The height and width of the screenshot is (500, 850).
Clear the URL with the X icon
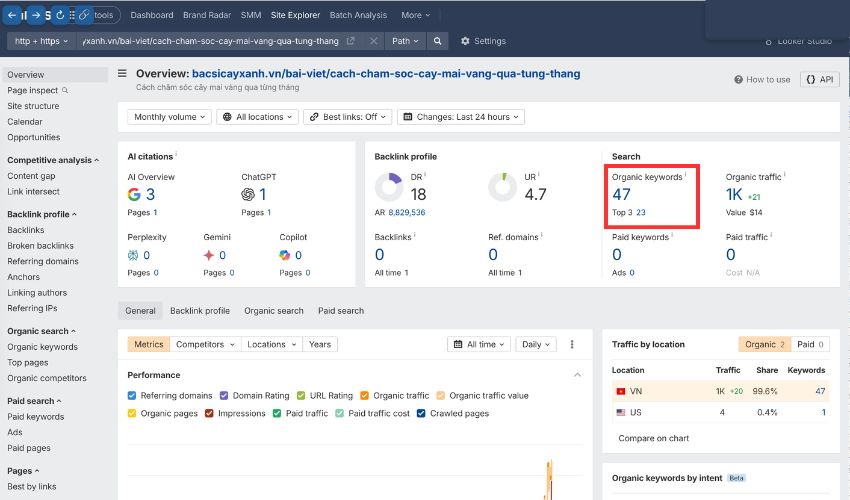tap(373, 41)
